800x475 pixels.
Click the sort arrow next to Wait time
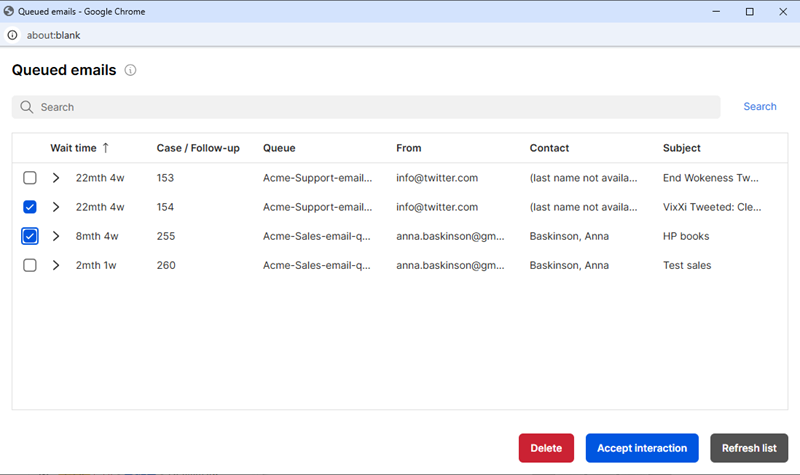tap(106, 148)
